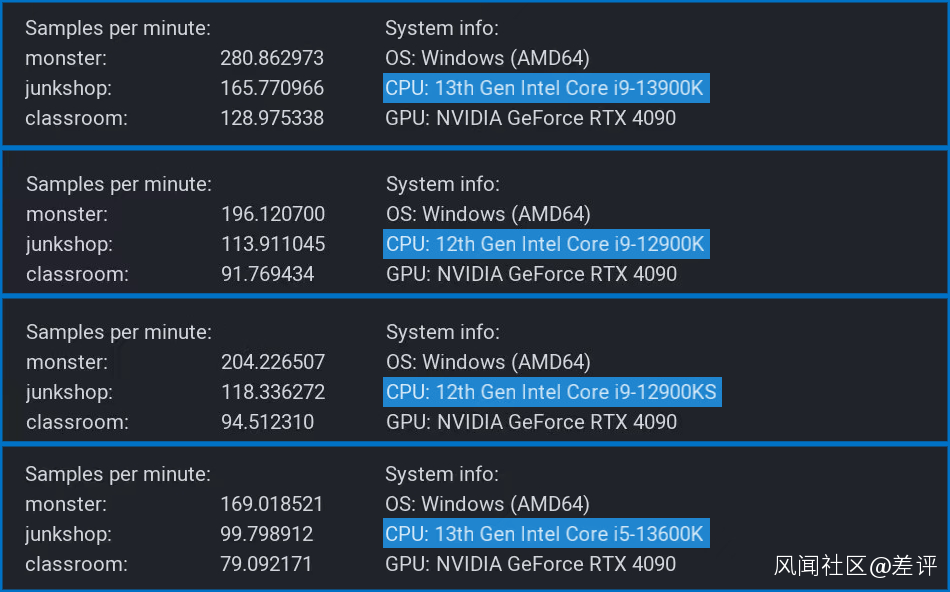The width and height of the screenshot is (950, 592).
Task: Select the highlighted Core i5-13600K CPU line
Action: click(x=545, y=534)
